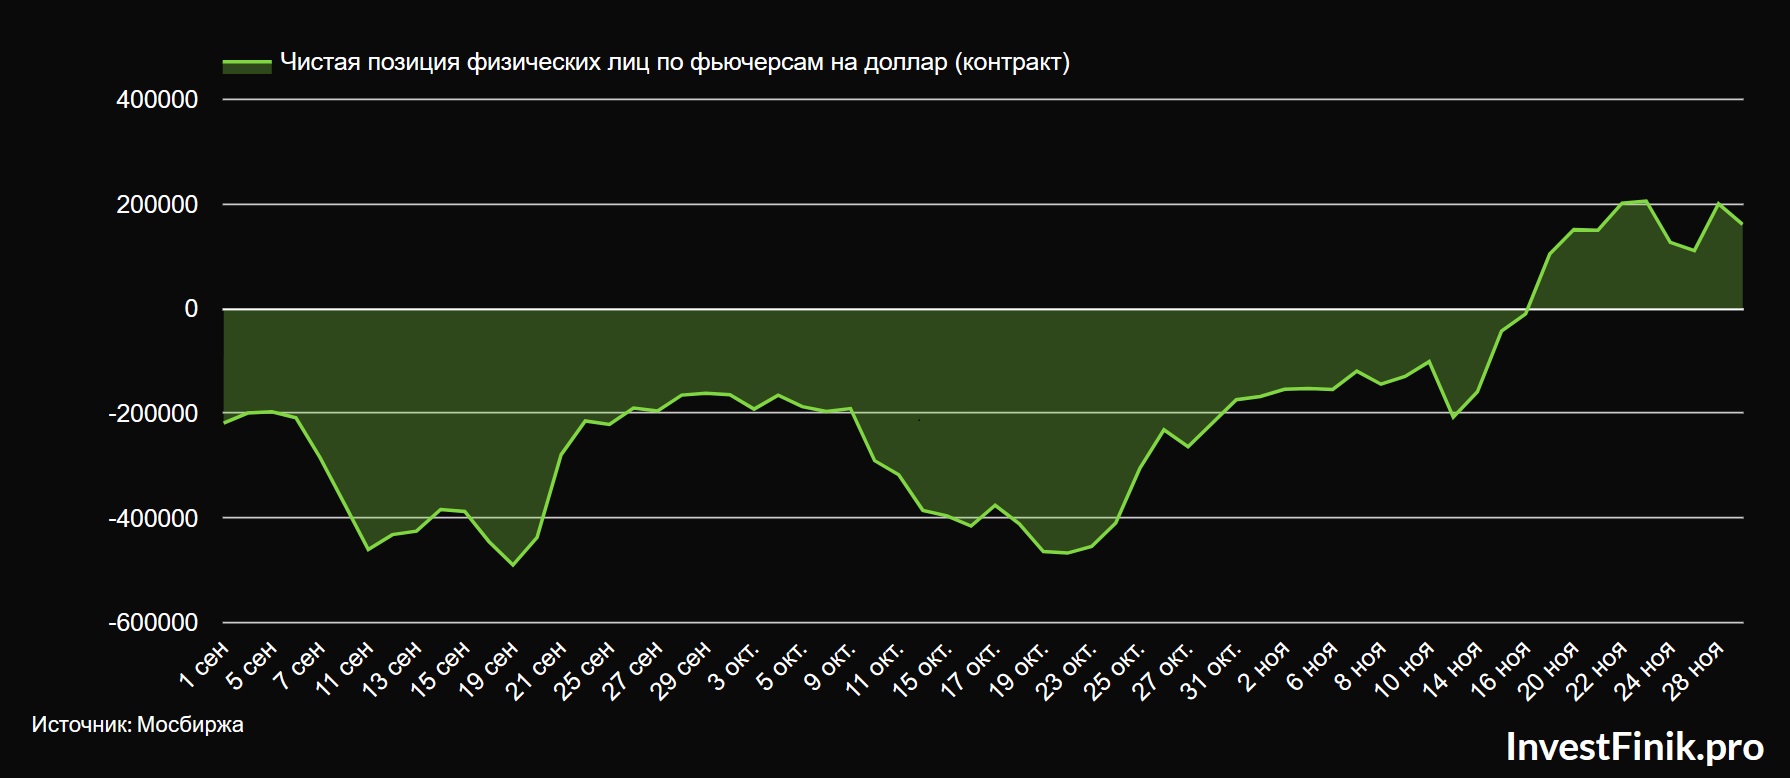1790x778 pixels.
Task: Click the lowest data point above '19 сен'
Action: pyautogui.click(x=513, y=565)
